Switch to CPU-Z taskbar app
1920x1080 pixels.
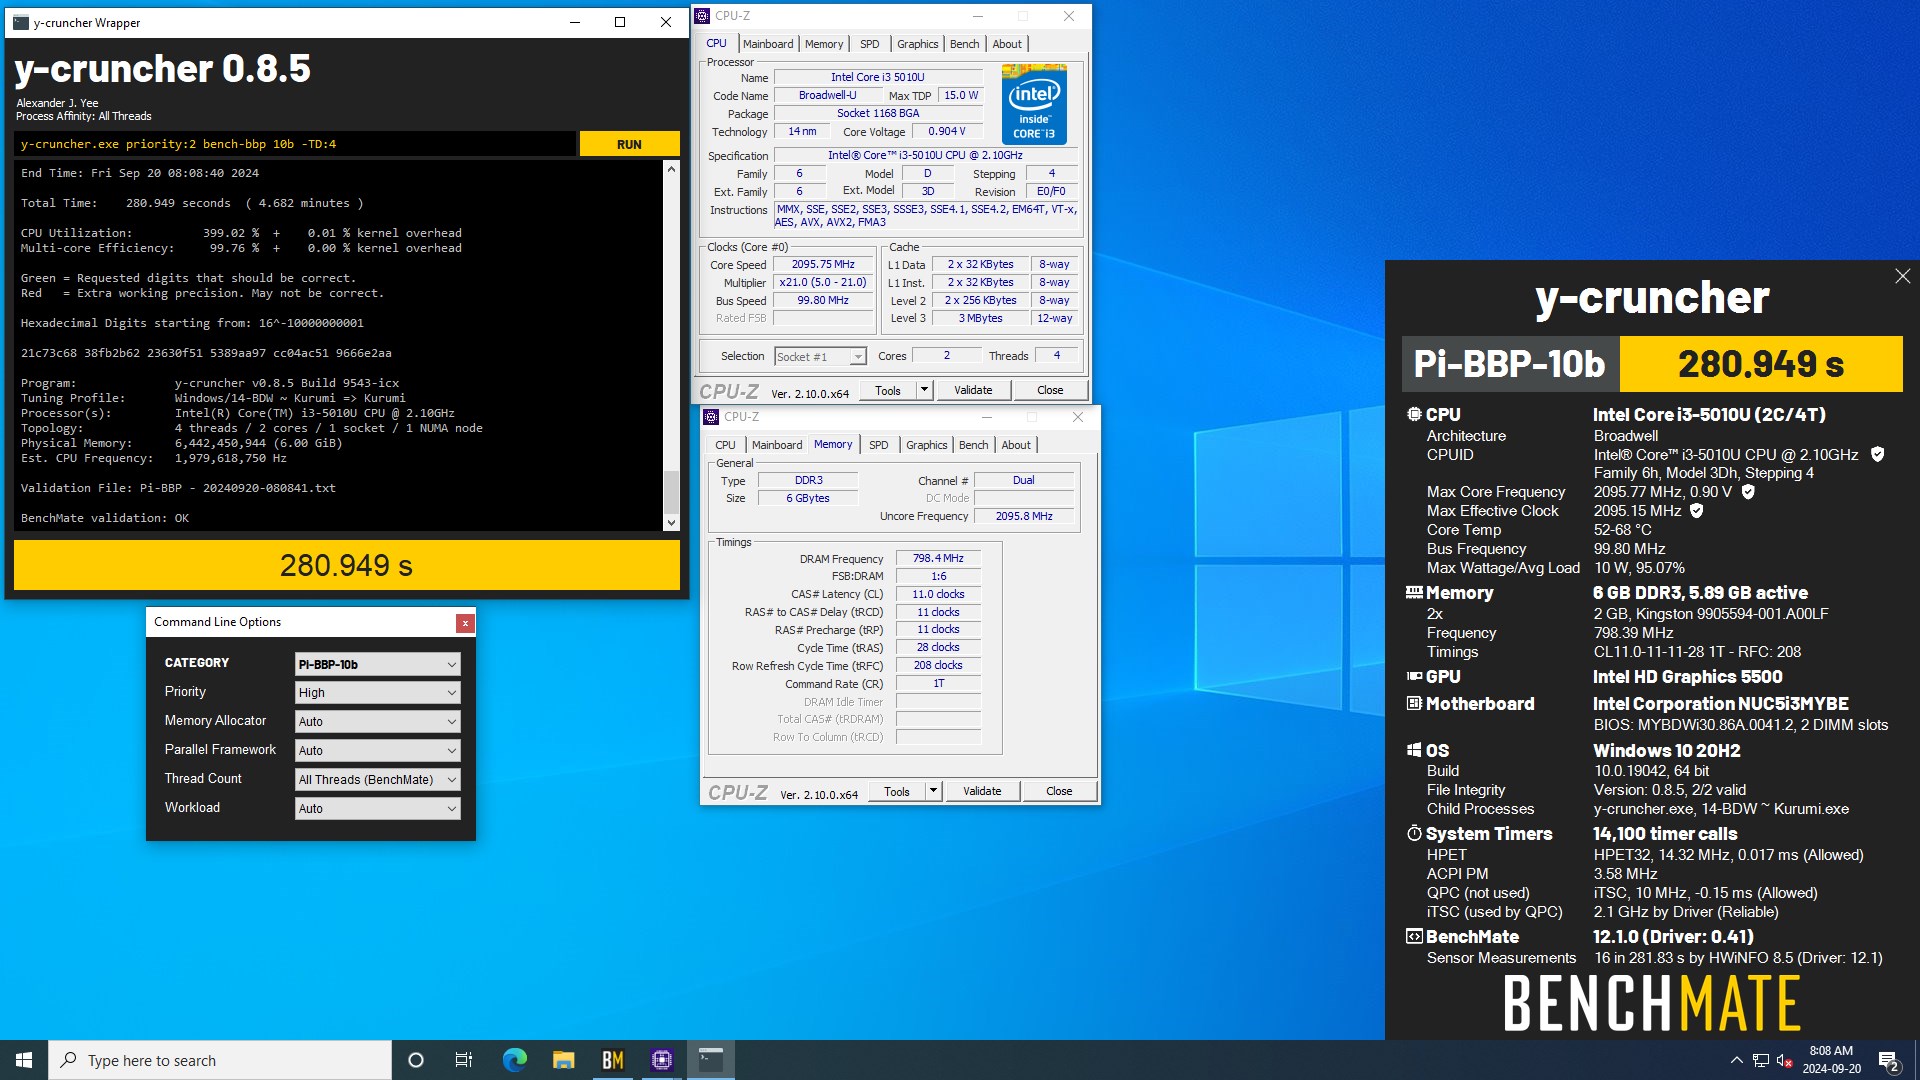pos(661,1060)
